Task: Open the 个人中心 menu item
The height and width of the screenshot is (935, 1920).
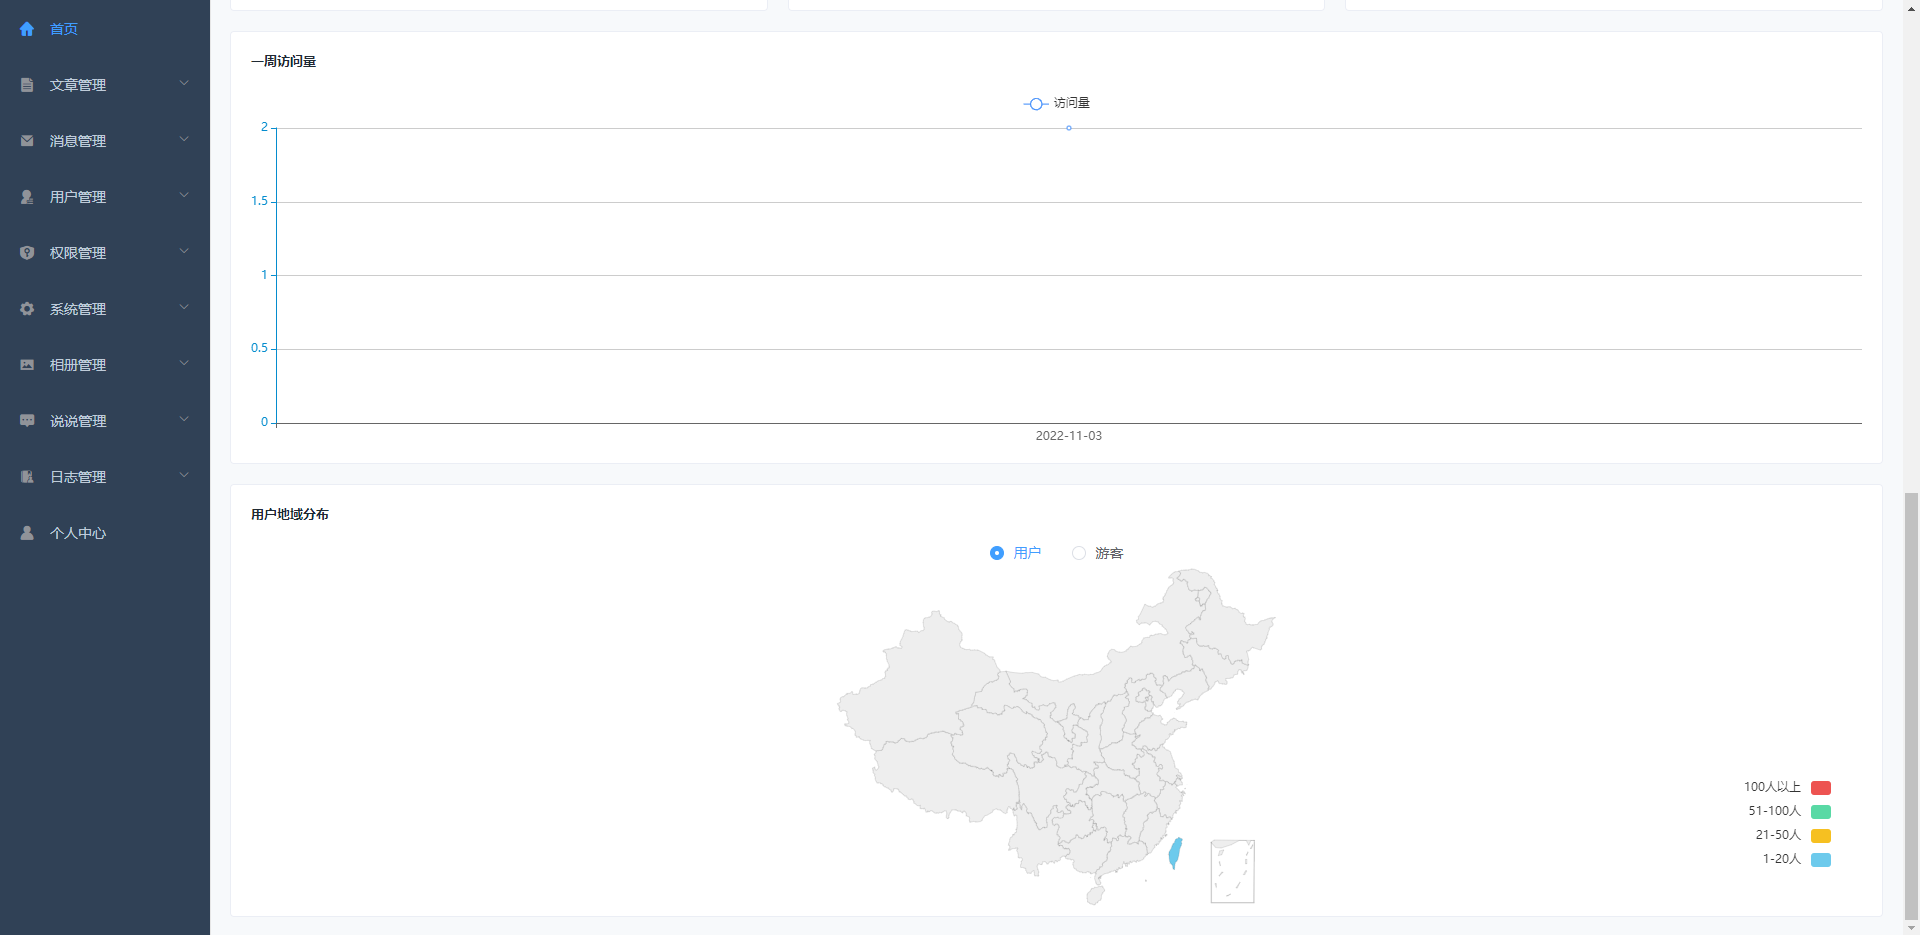Action: click(78, 533)
